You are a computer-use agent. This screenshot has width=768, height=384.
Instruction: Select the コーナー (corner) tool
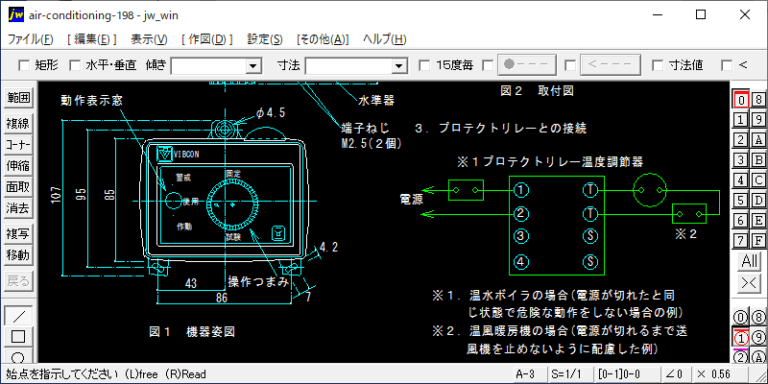pos(19,144)
